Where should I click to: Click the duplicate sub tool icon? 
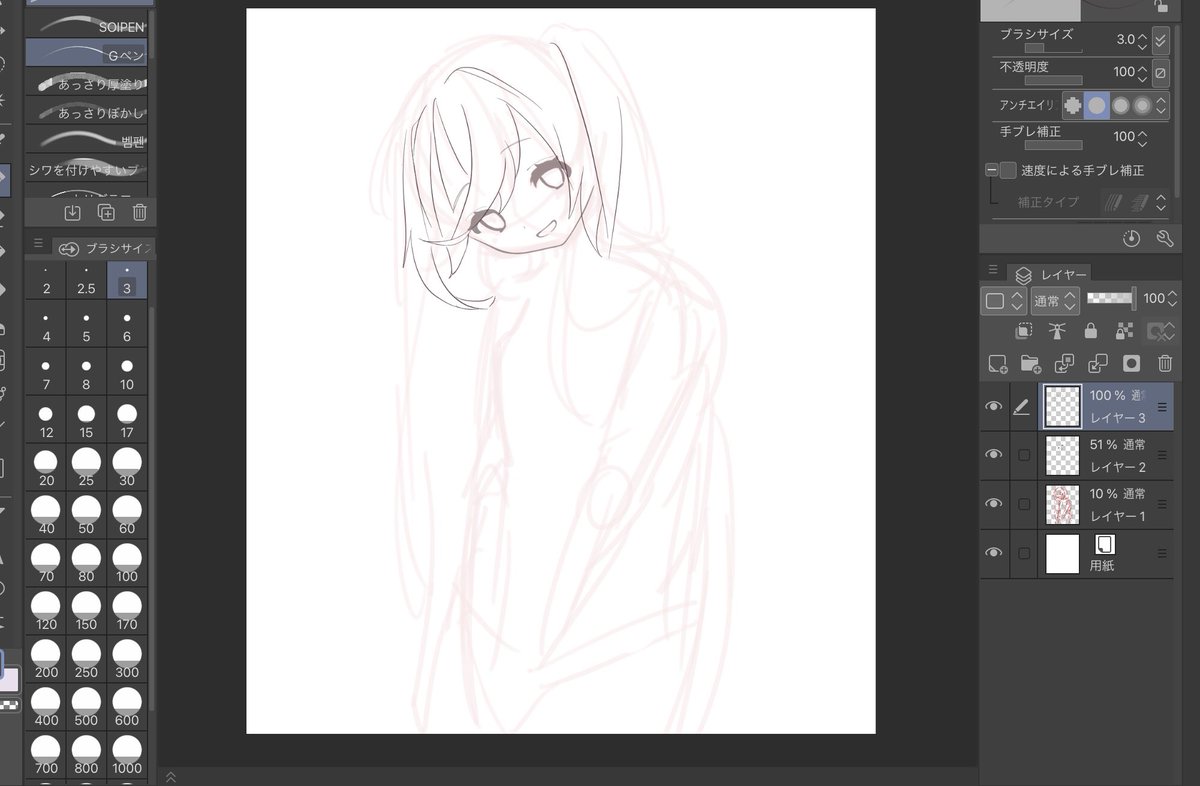[106, 212]
